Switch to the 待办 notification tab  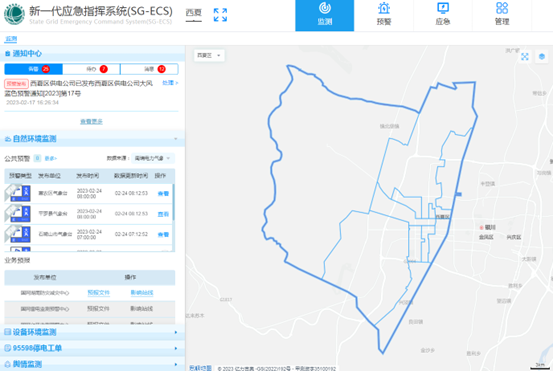[91, 69]
